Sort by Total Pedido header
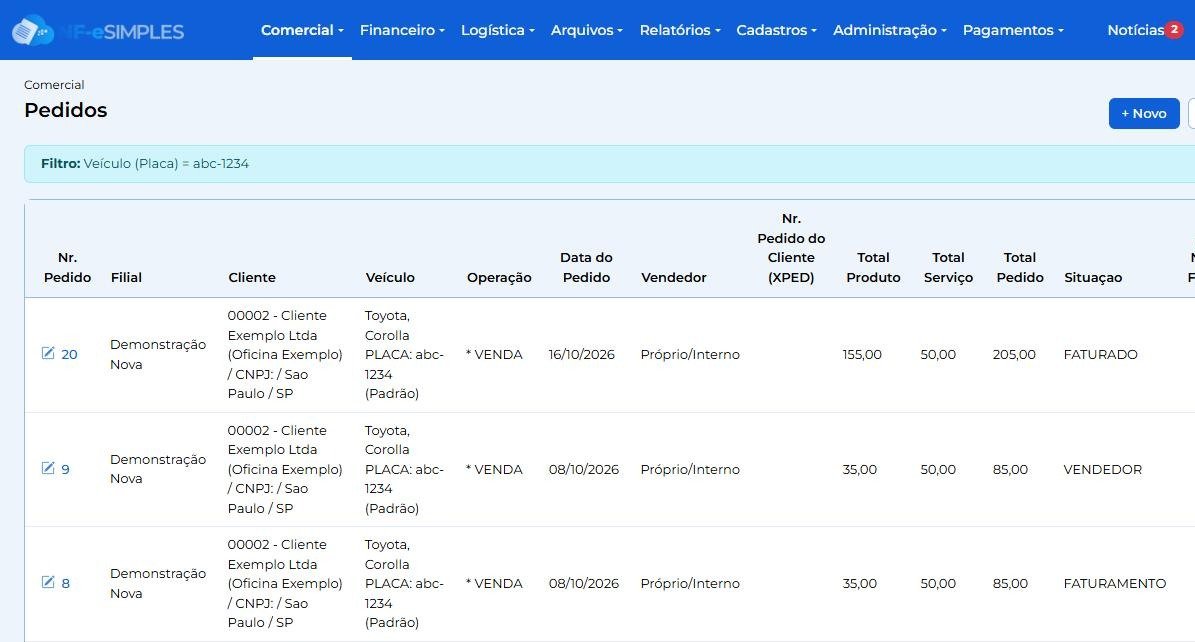The height and width of the screenshot is (642, 1195). click(1020, 268)
